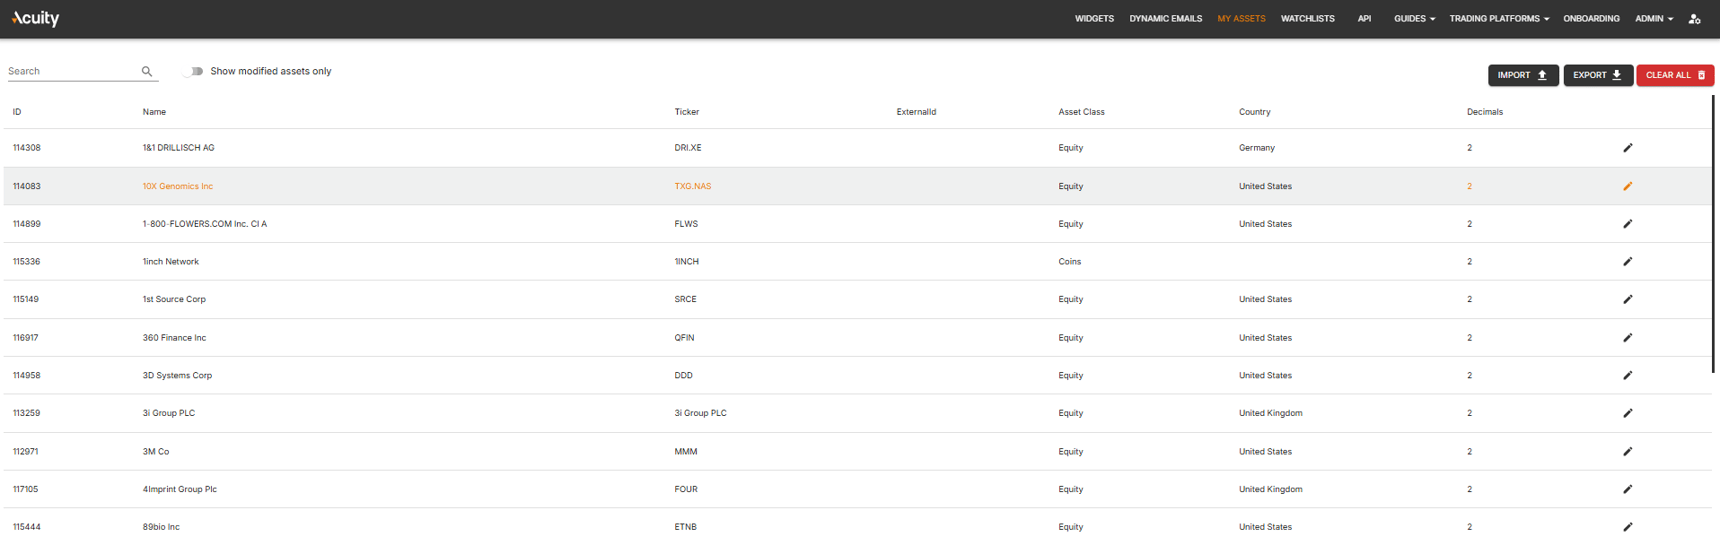Expand the Guides dropdown menu
Screen dimensions: 1720x545
(1414, 19)
